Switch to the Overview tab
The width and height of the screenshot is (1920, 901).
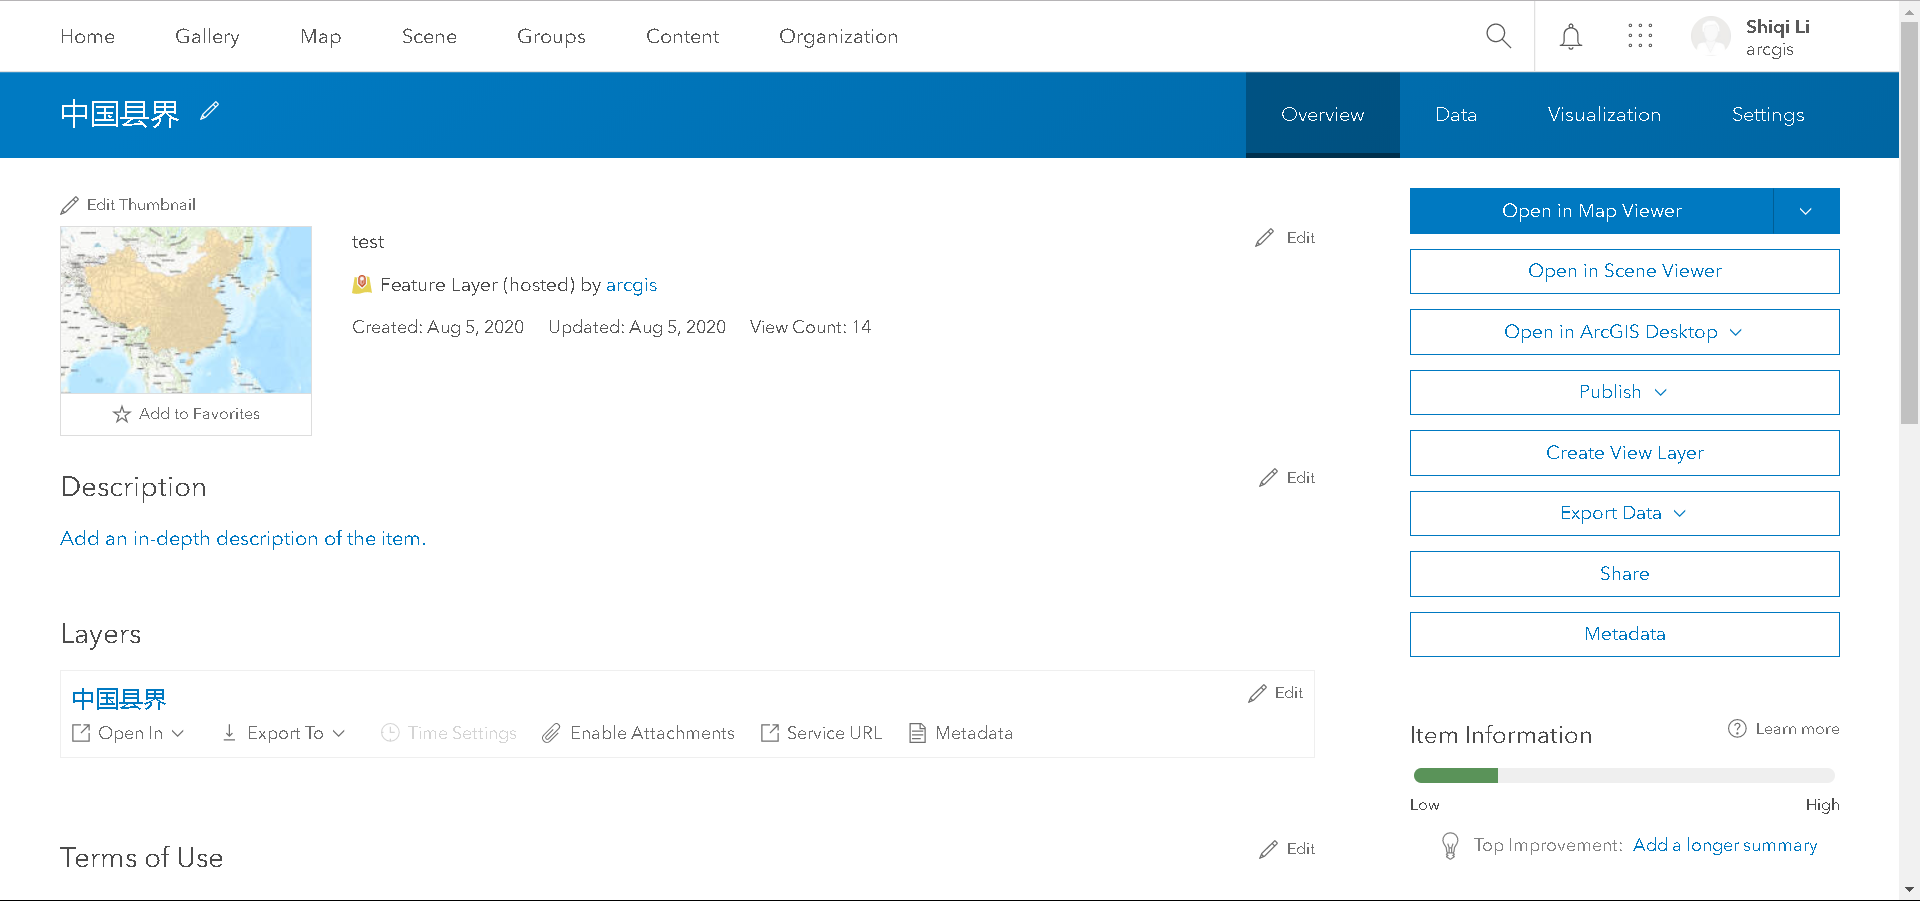(1323, 115)
